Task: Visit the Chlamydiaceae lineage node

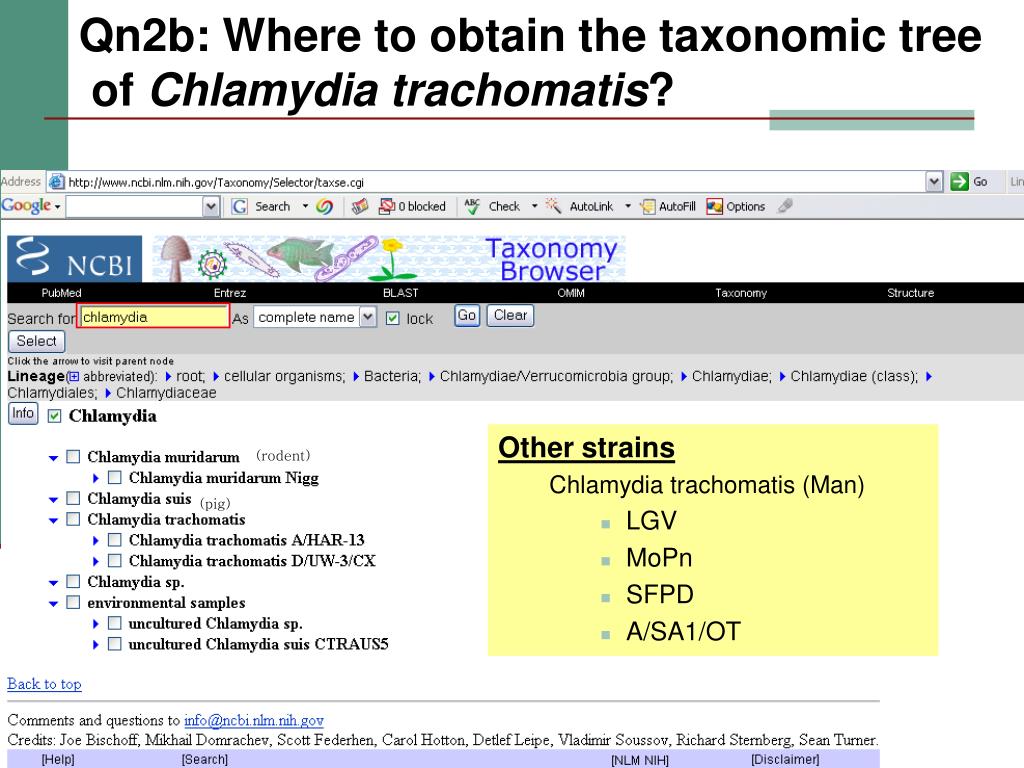Action: (166, 393)
